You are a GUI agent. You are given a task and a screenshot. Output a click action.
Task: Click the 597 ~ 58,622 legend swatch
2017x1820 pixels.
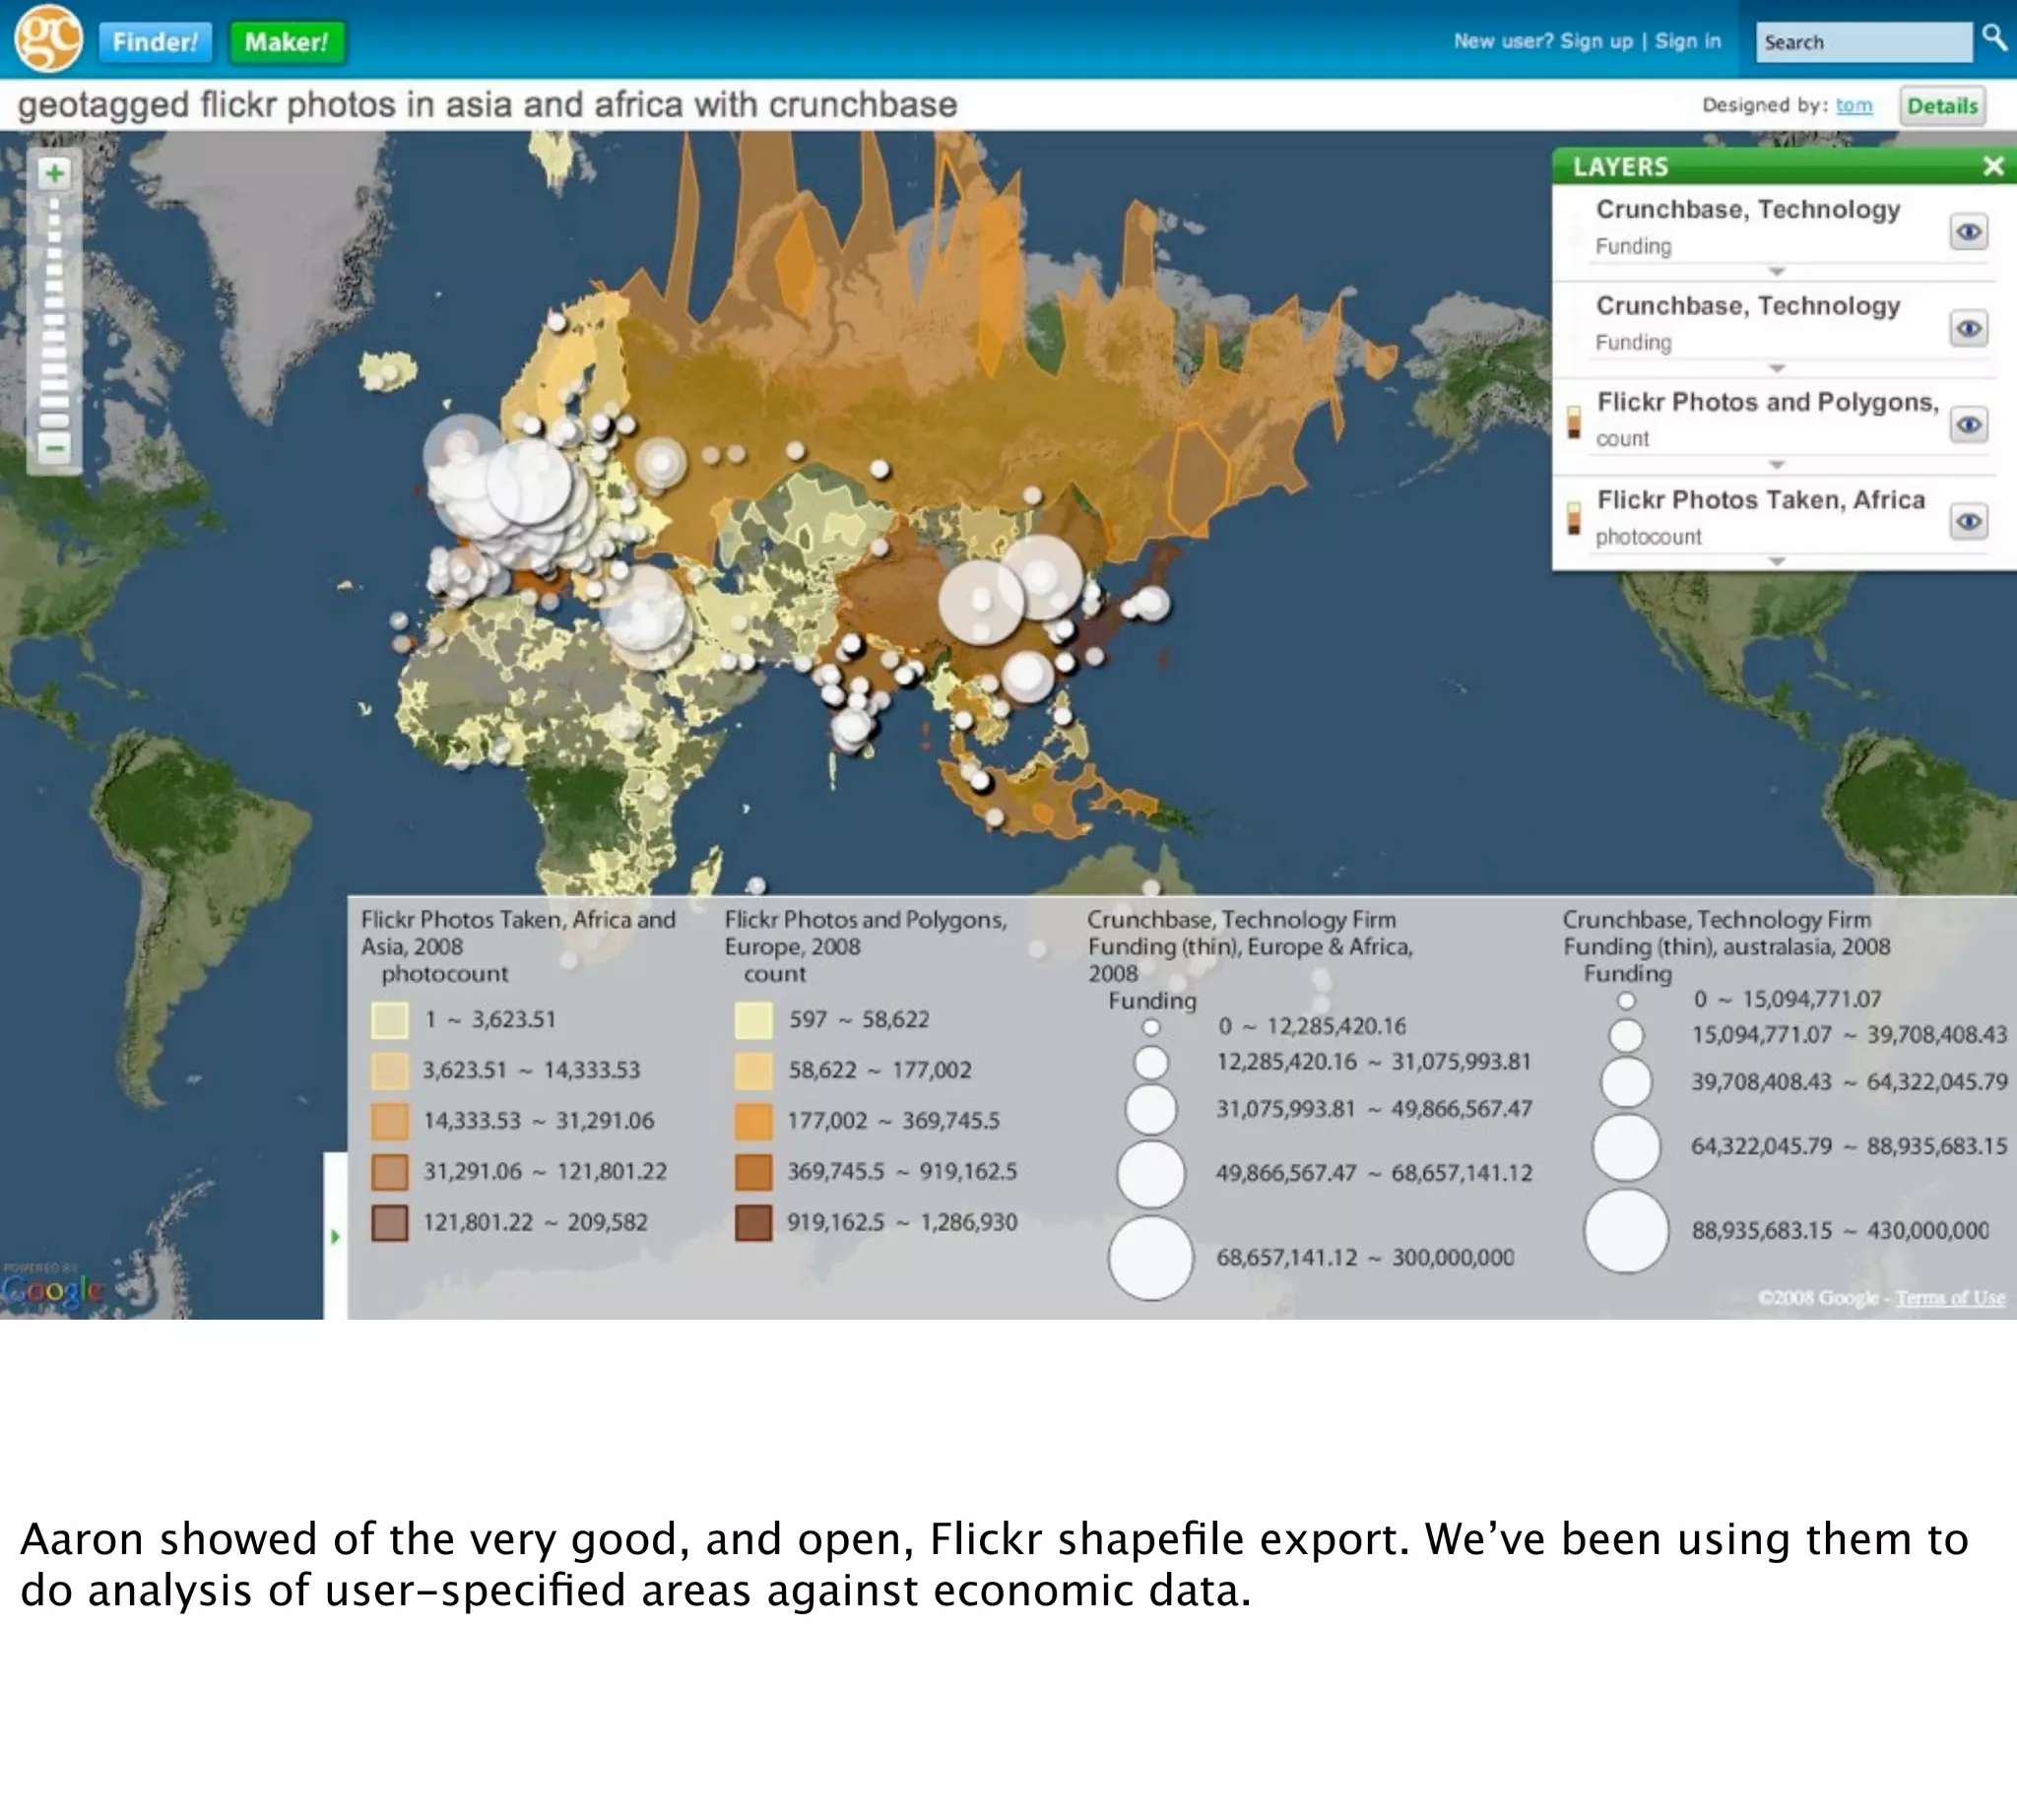coord(753,1020)
